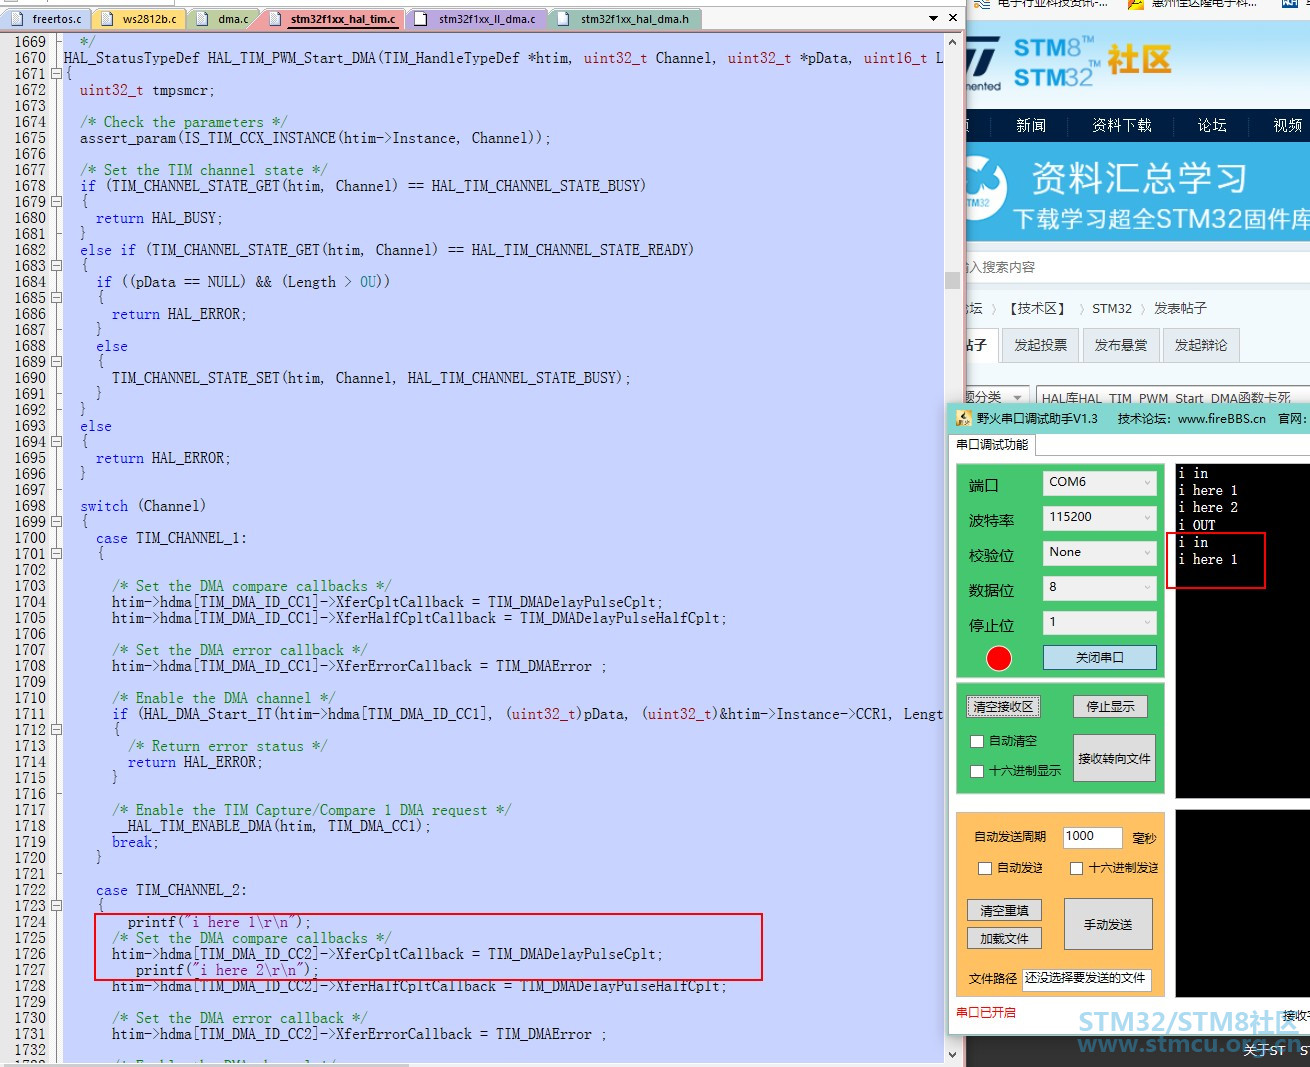The height and width of the screenshot is (1067, 1310).
Task: Click the 清空重填 button
Action: [x=1004, y=910]
